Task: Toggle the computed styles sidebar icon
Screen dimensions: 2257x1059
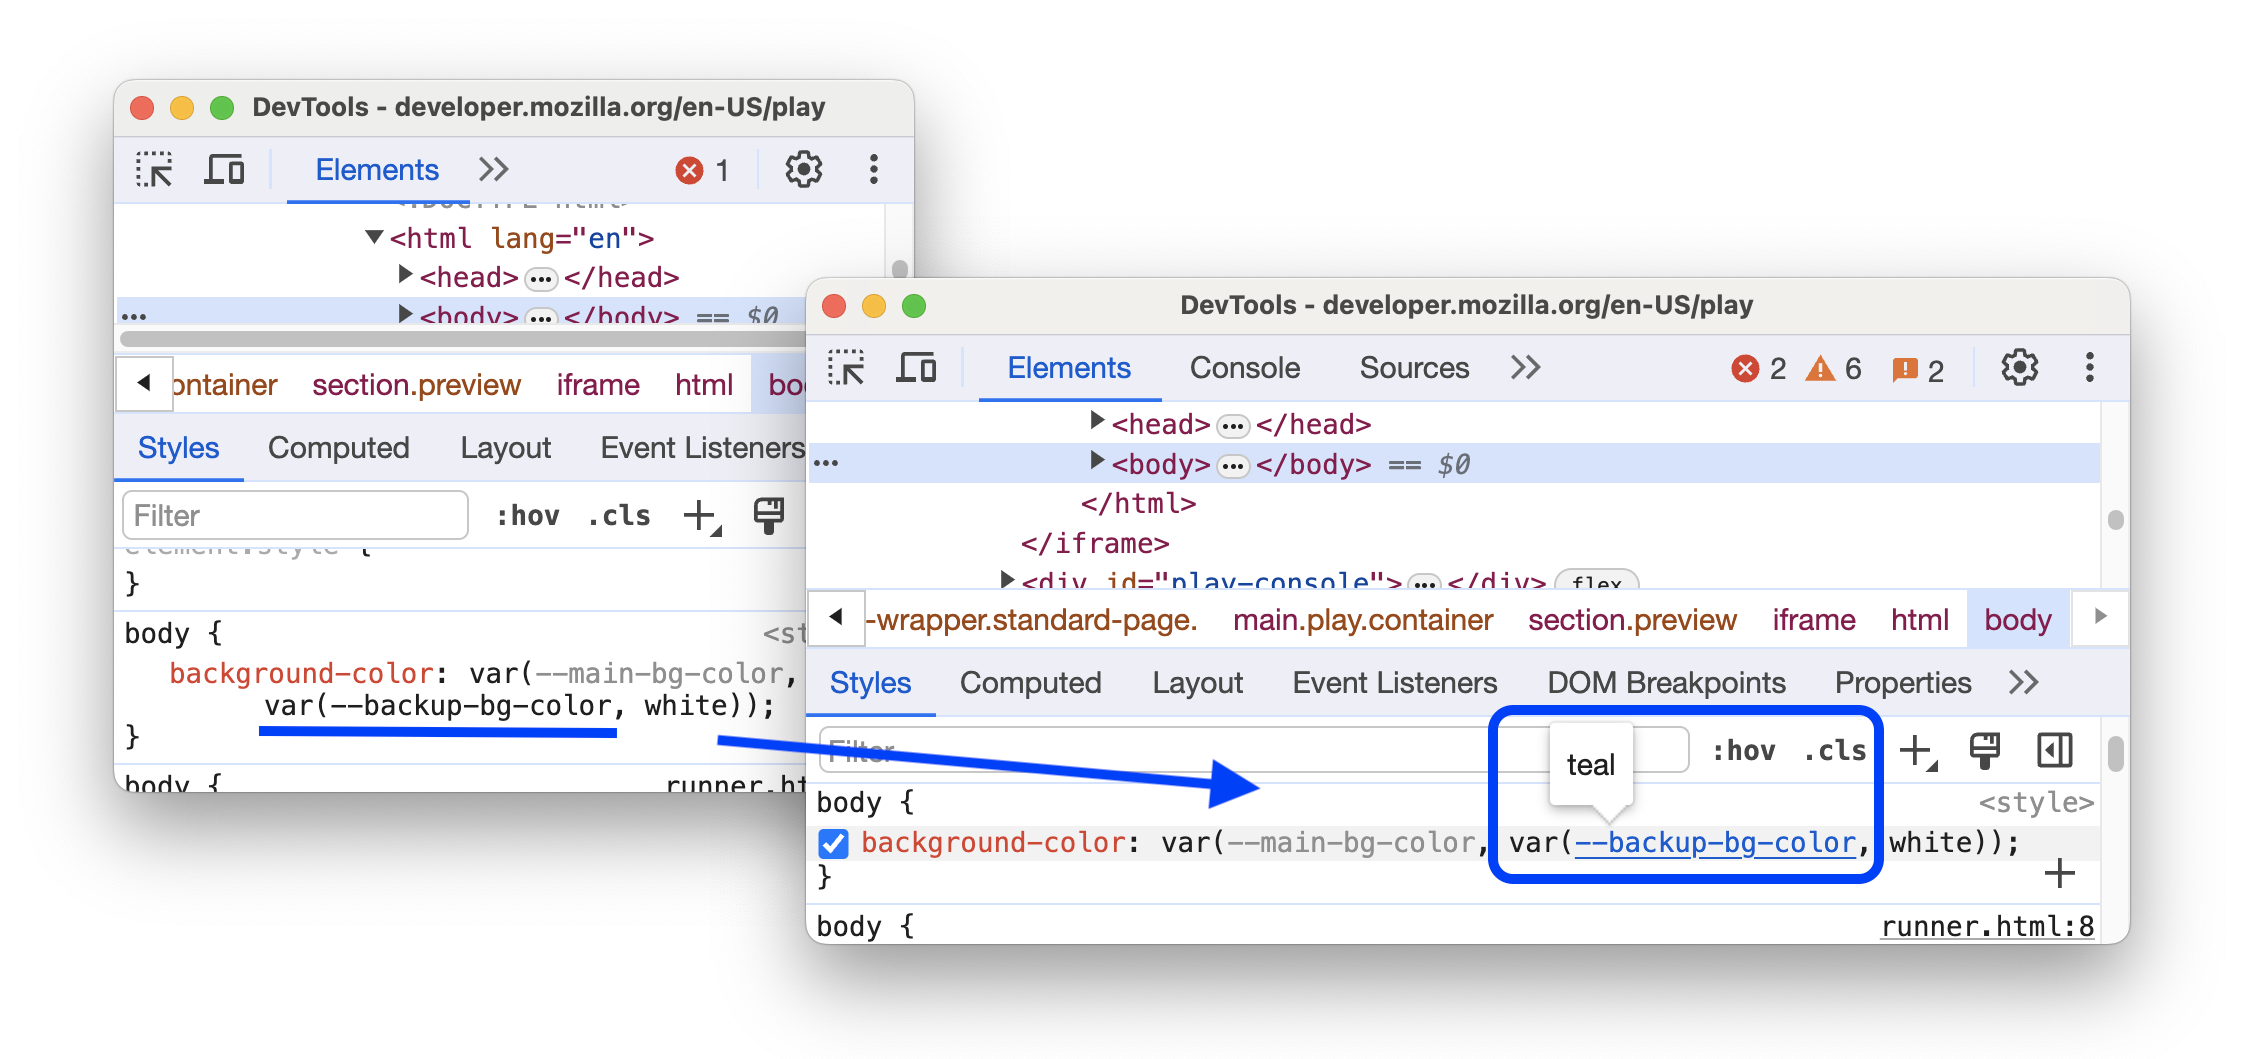Action: tap(2054, 751)
